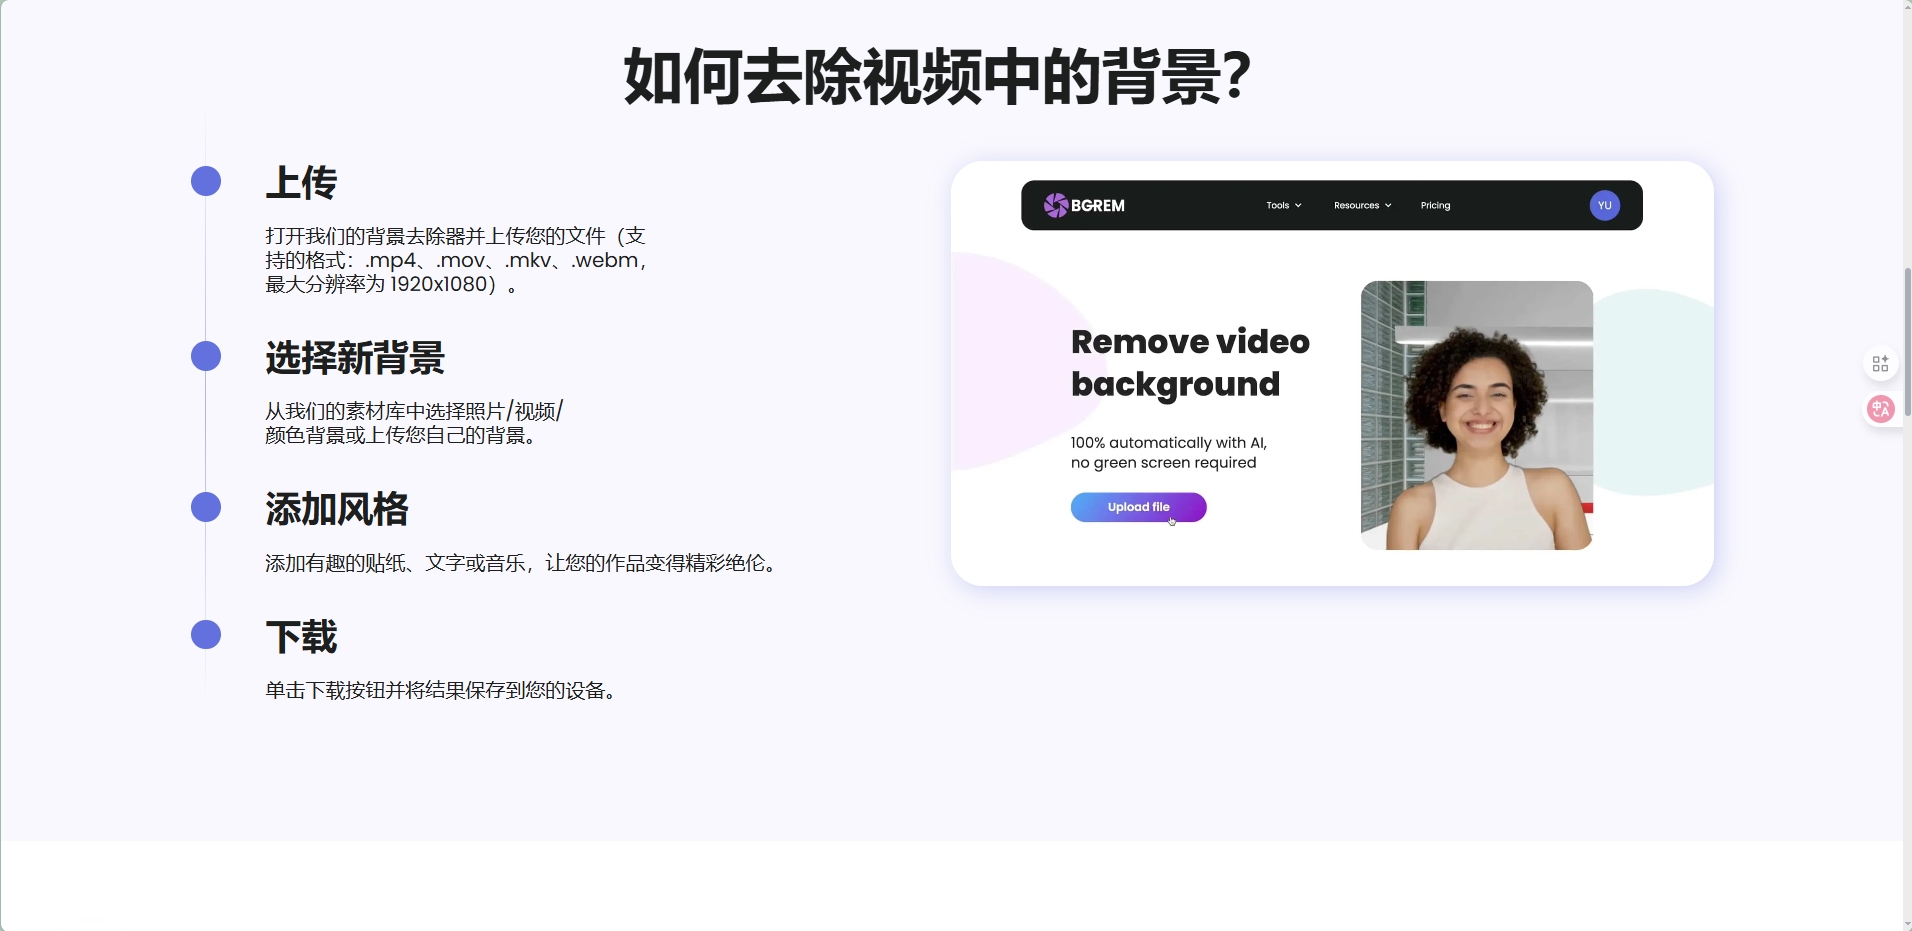Screen dimensions: 1912x931
Task: Click the bullet dot beside 添加风格
Action: coord(206,507)
